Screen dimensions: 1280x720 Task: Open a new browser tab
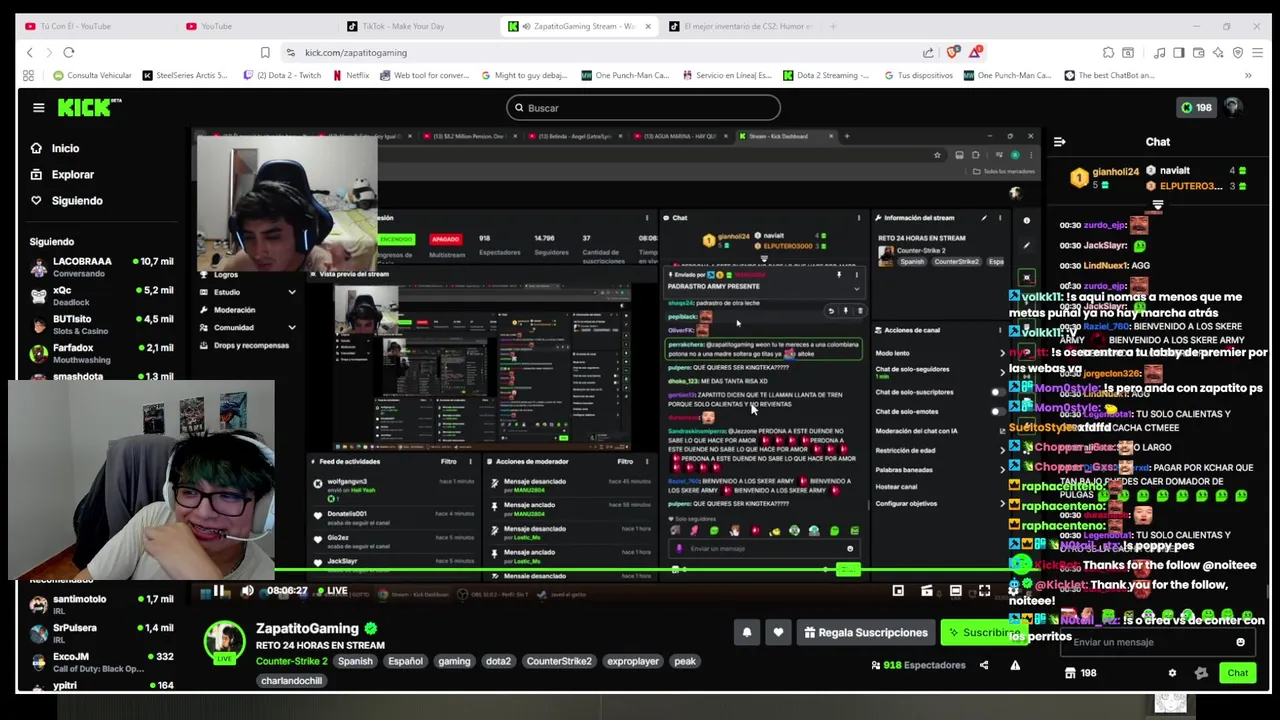834,26
